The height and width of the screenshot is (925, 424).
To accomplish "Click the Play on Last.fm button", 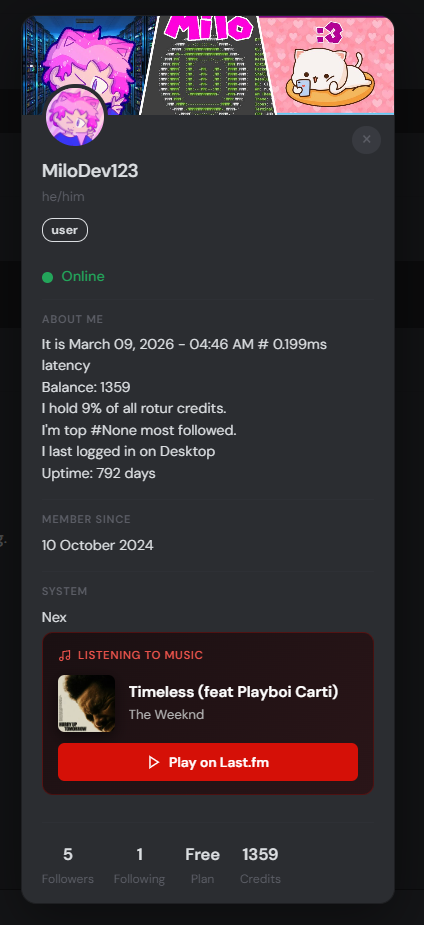I will (x=208, y=762).
